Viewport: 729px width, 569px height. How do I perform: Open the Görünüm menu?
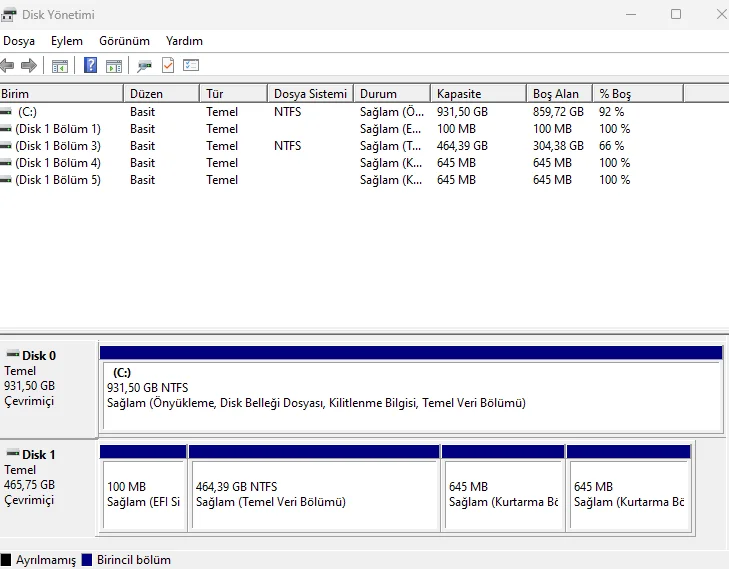tap(124, 41)
